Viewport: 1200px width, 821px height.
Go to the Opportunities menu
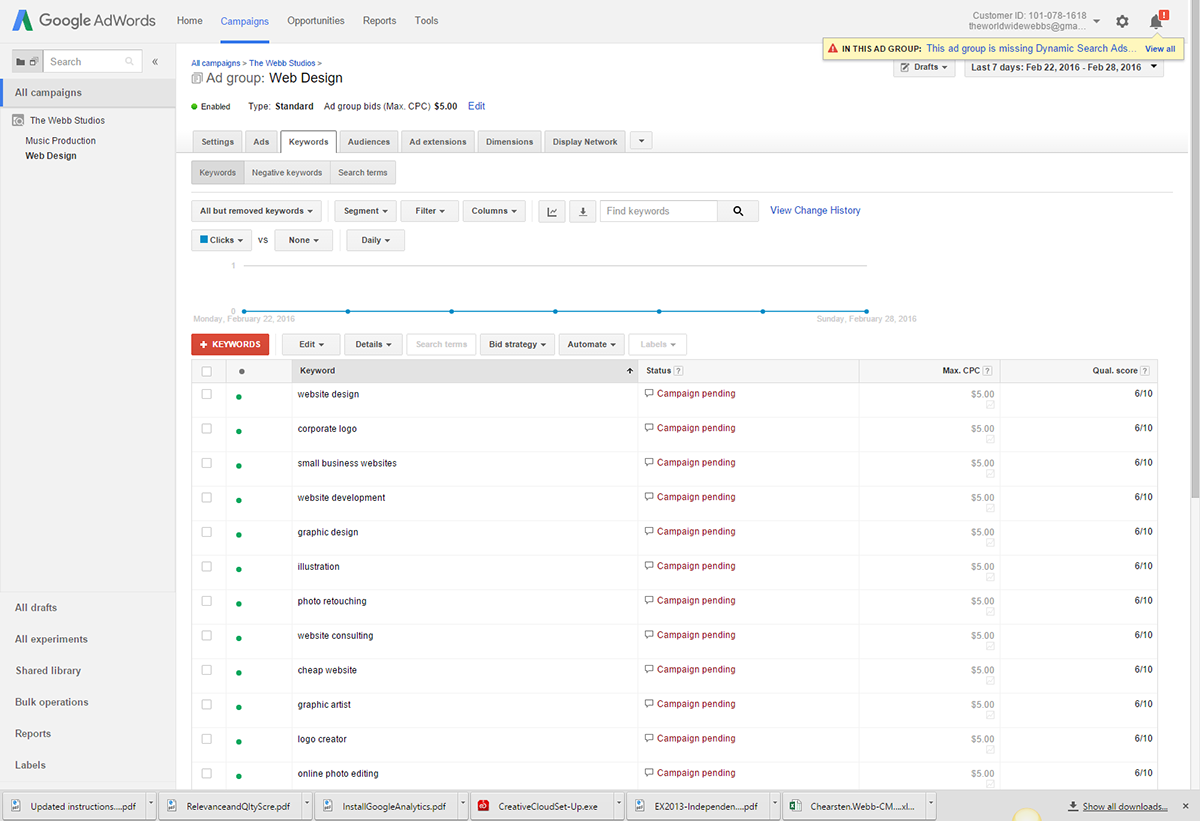316,21
